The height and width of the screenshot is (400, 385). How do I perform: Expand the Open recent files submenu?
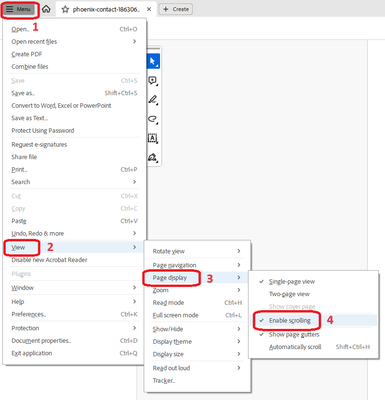coord(74,41)
